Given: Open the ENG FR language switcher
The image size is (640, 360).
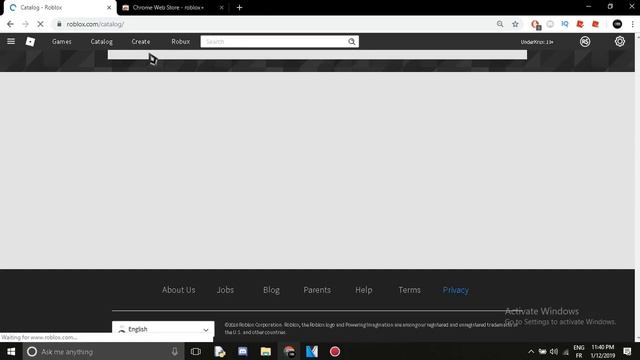Looking at the screenshot, I should coord(579,351).
